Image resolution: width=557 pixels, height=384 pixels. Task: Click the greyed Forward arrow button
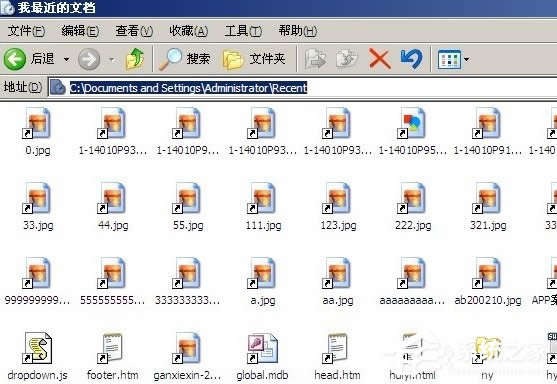point(89,59)
